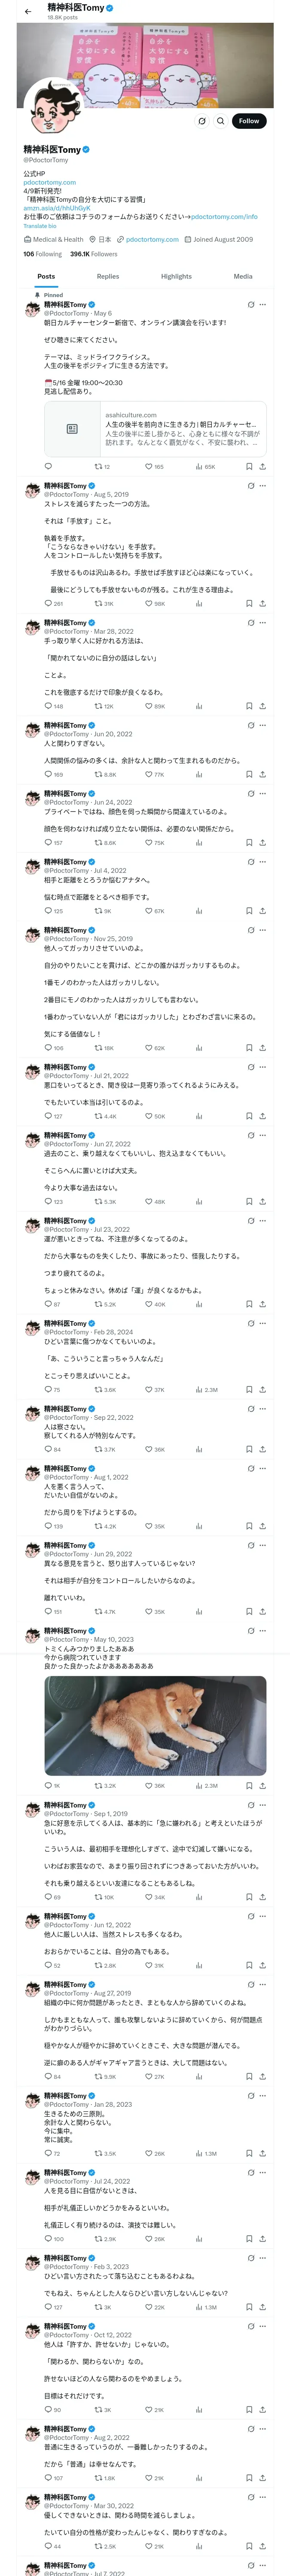View the Shiba dog photo
The height and width of the screenshot is (2576, 290).
155,1740
